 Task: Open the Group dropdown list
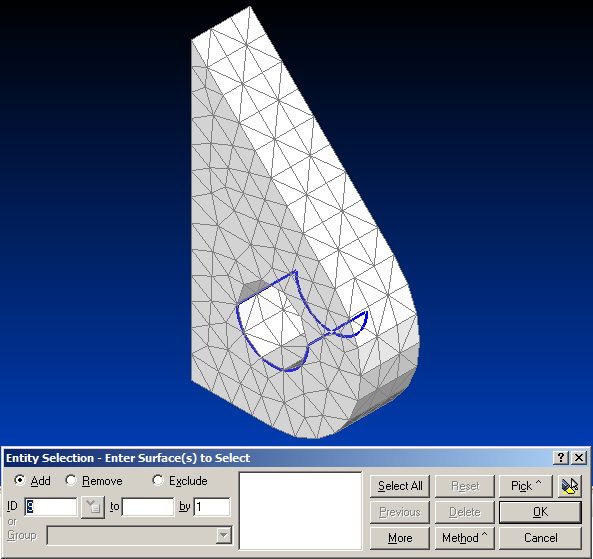pos(224,536)
